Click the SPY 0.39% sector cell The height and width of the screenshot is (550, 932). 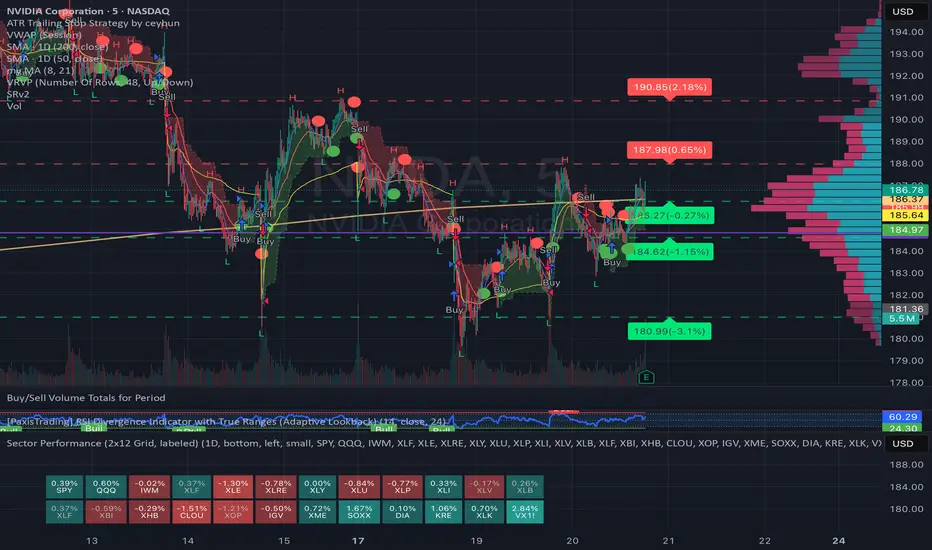click(64, 487)
